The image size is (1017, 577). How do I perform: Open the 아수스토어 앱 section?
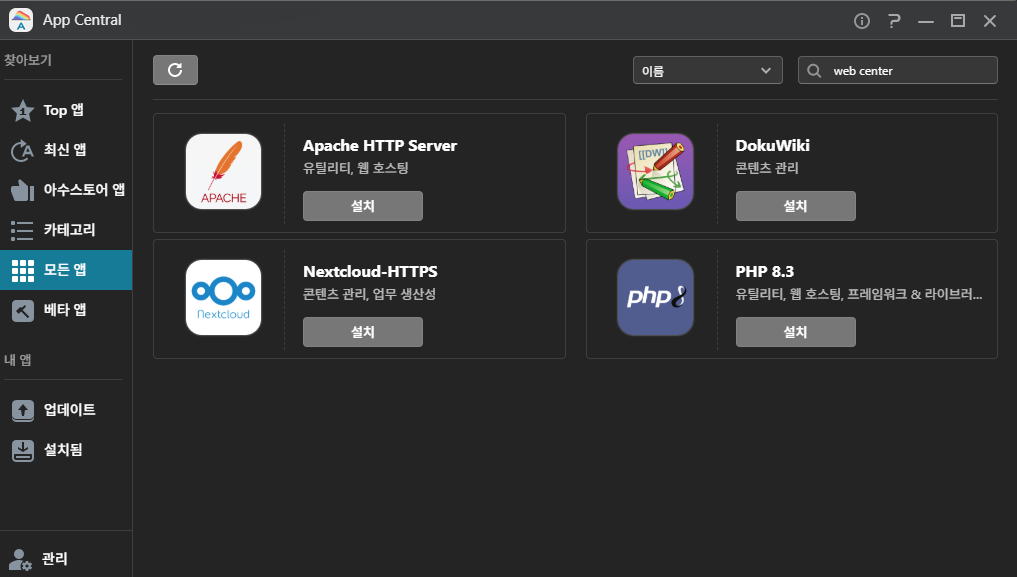(66, 190)
